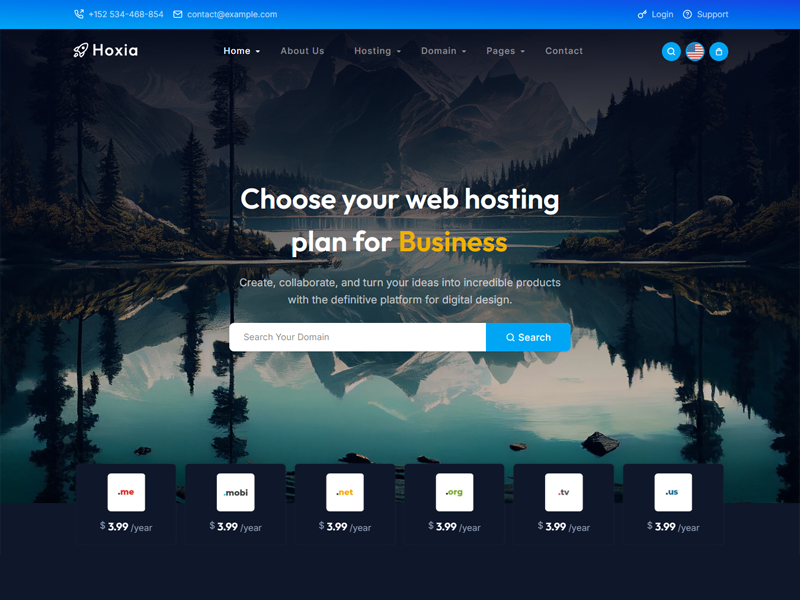Screen dimensions: 800x600
Task: Click the .me domain icon
Action: click(x=126, y=492)
